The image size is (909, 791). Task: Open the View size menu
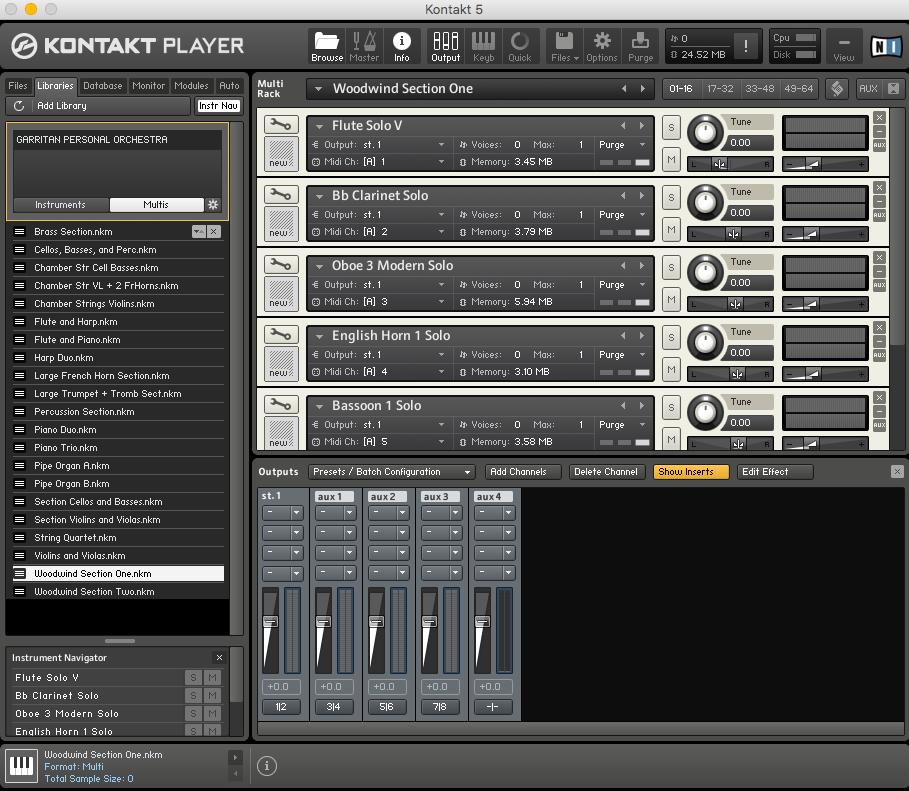coord(843,46)
